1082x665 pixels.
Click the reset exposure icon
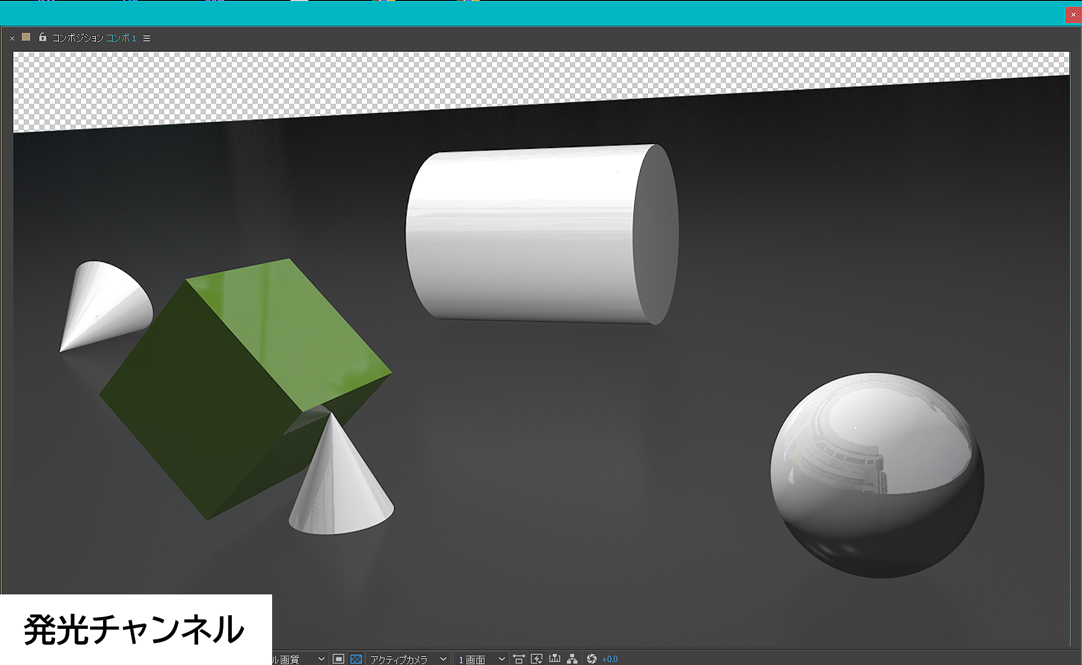click(x=591, y=659)
